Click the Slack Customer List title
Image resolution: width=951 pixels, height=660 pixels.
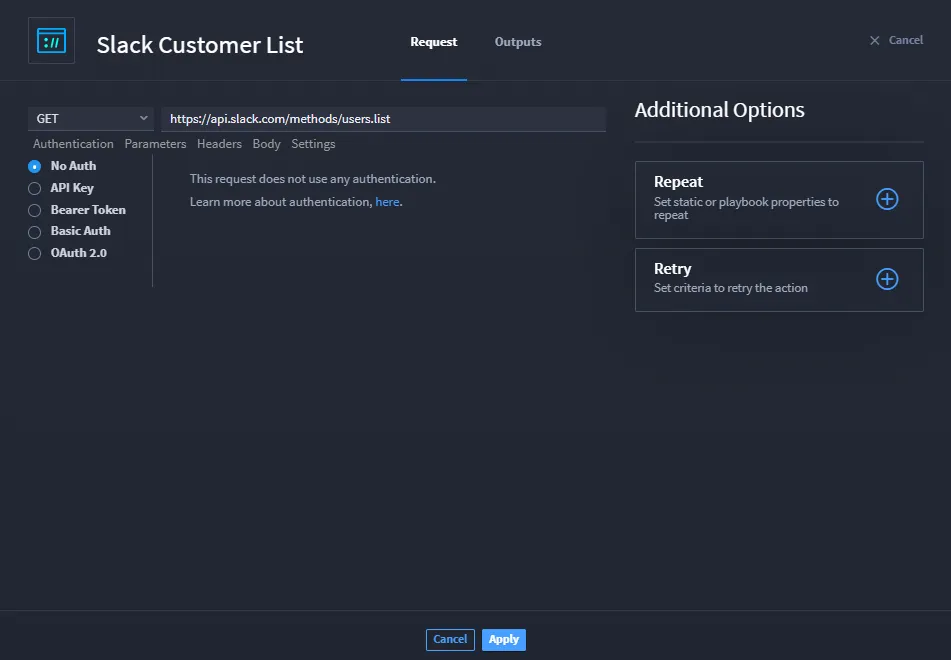[200, 45]
